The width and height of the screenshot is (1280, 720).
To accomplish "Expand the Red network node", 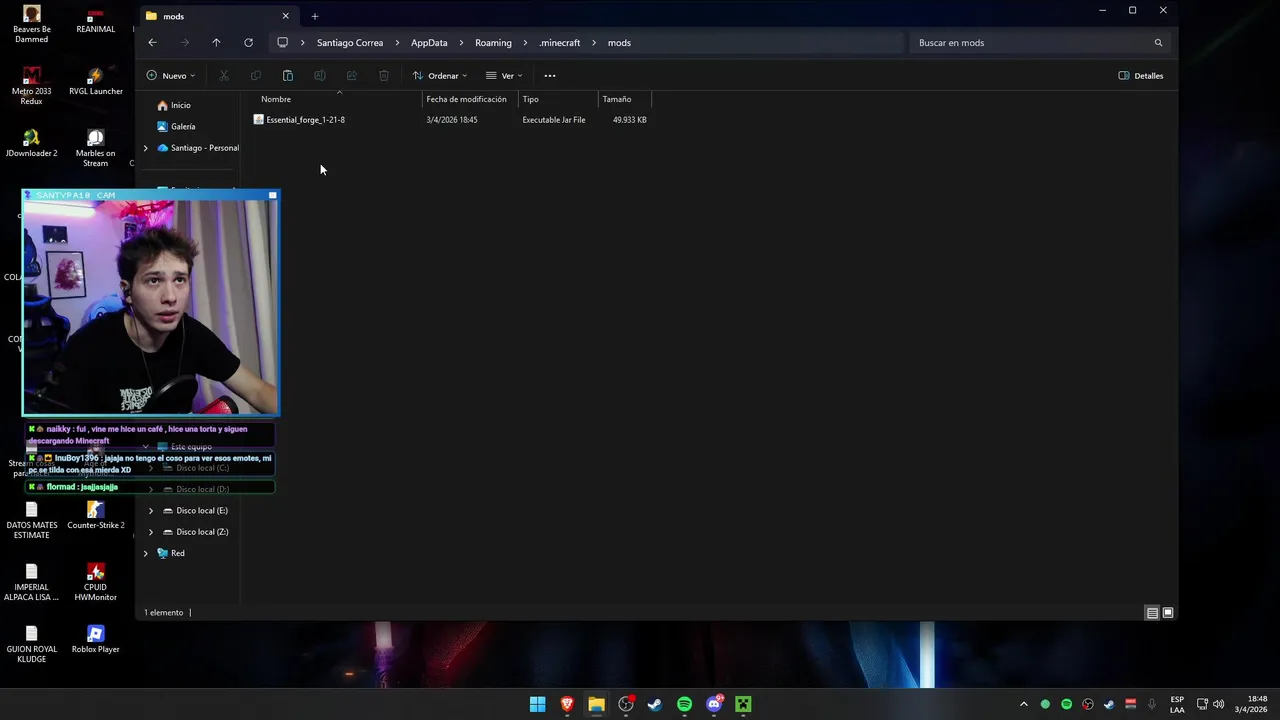I will (146, 553).
